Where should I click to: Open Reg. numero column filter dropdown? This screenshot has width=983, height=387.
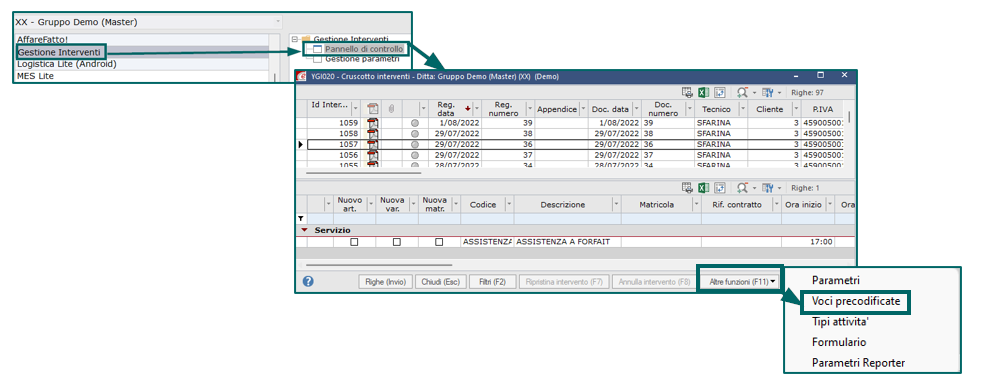[x=529, y=109]
